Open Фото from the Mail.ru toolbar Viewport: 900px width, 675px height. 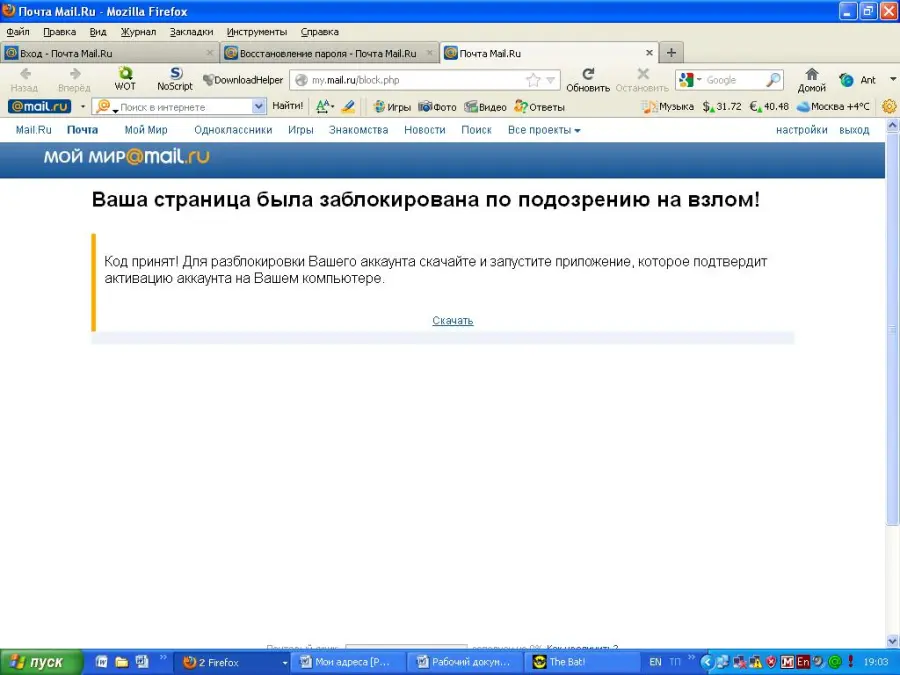point(437,107)
